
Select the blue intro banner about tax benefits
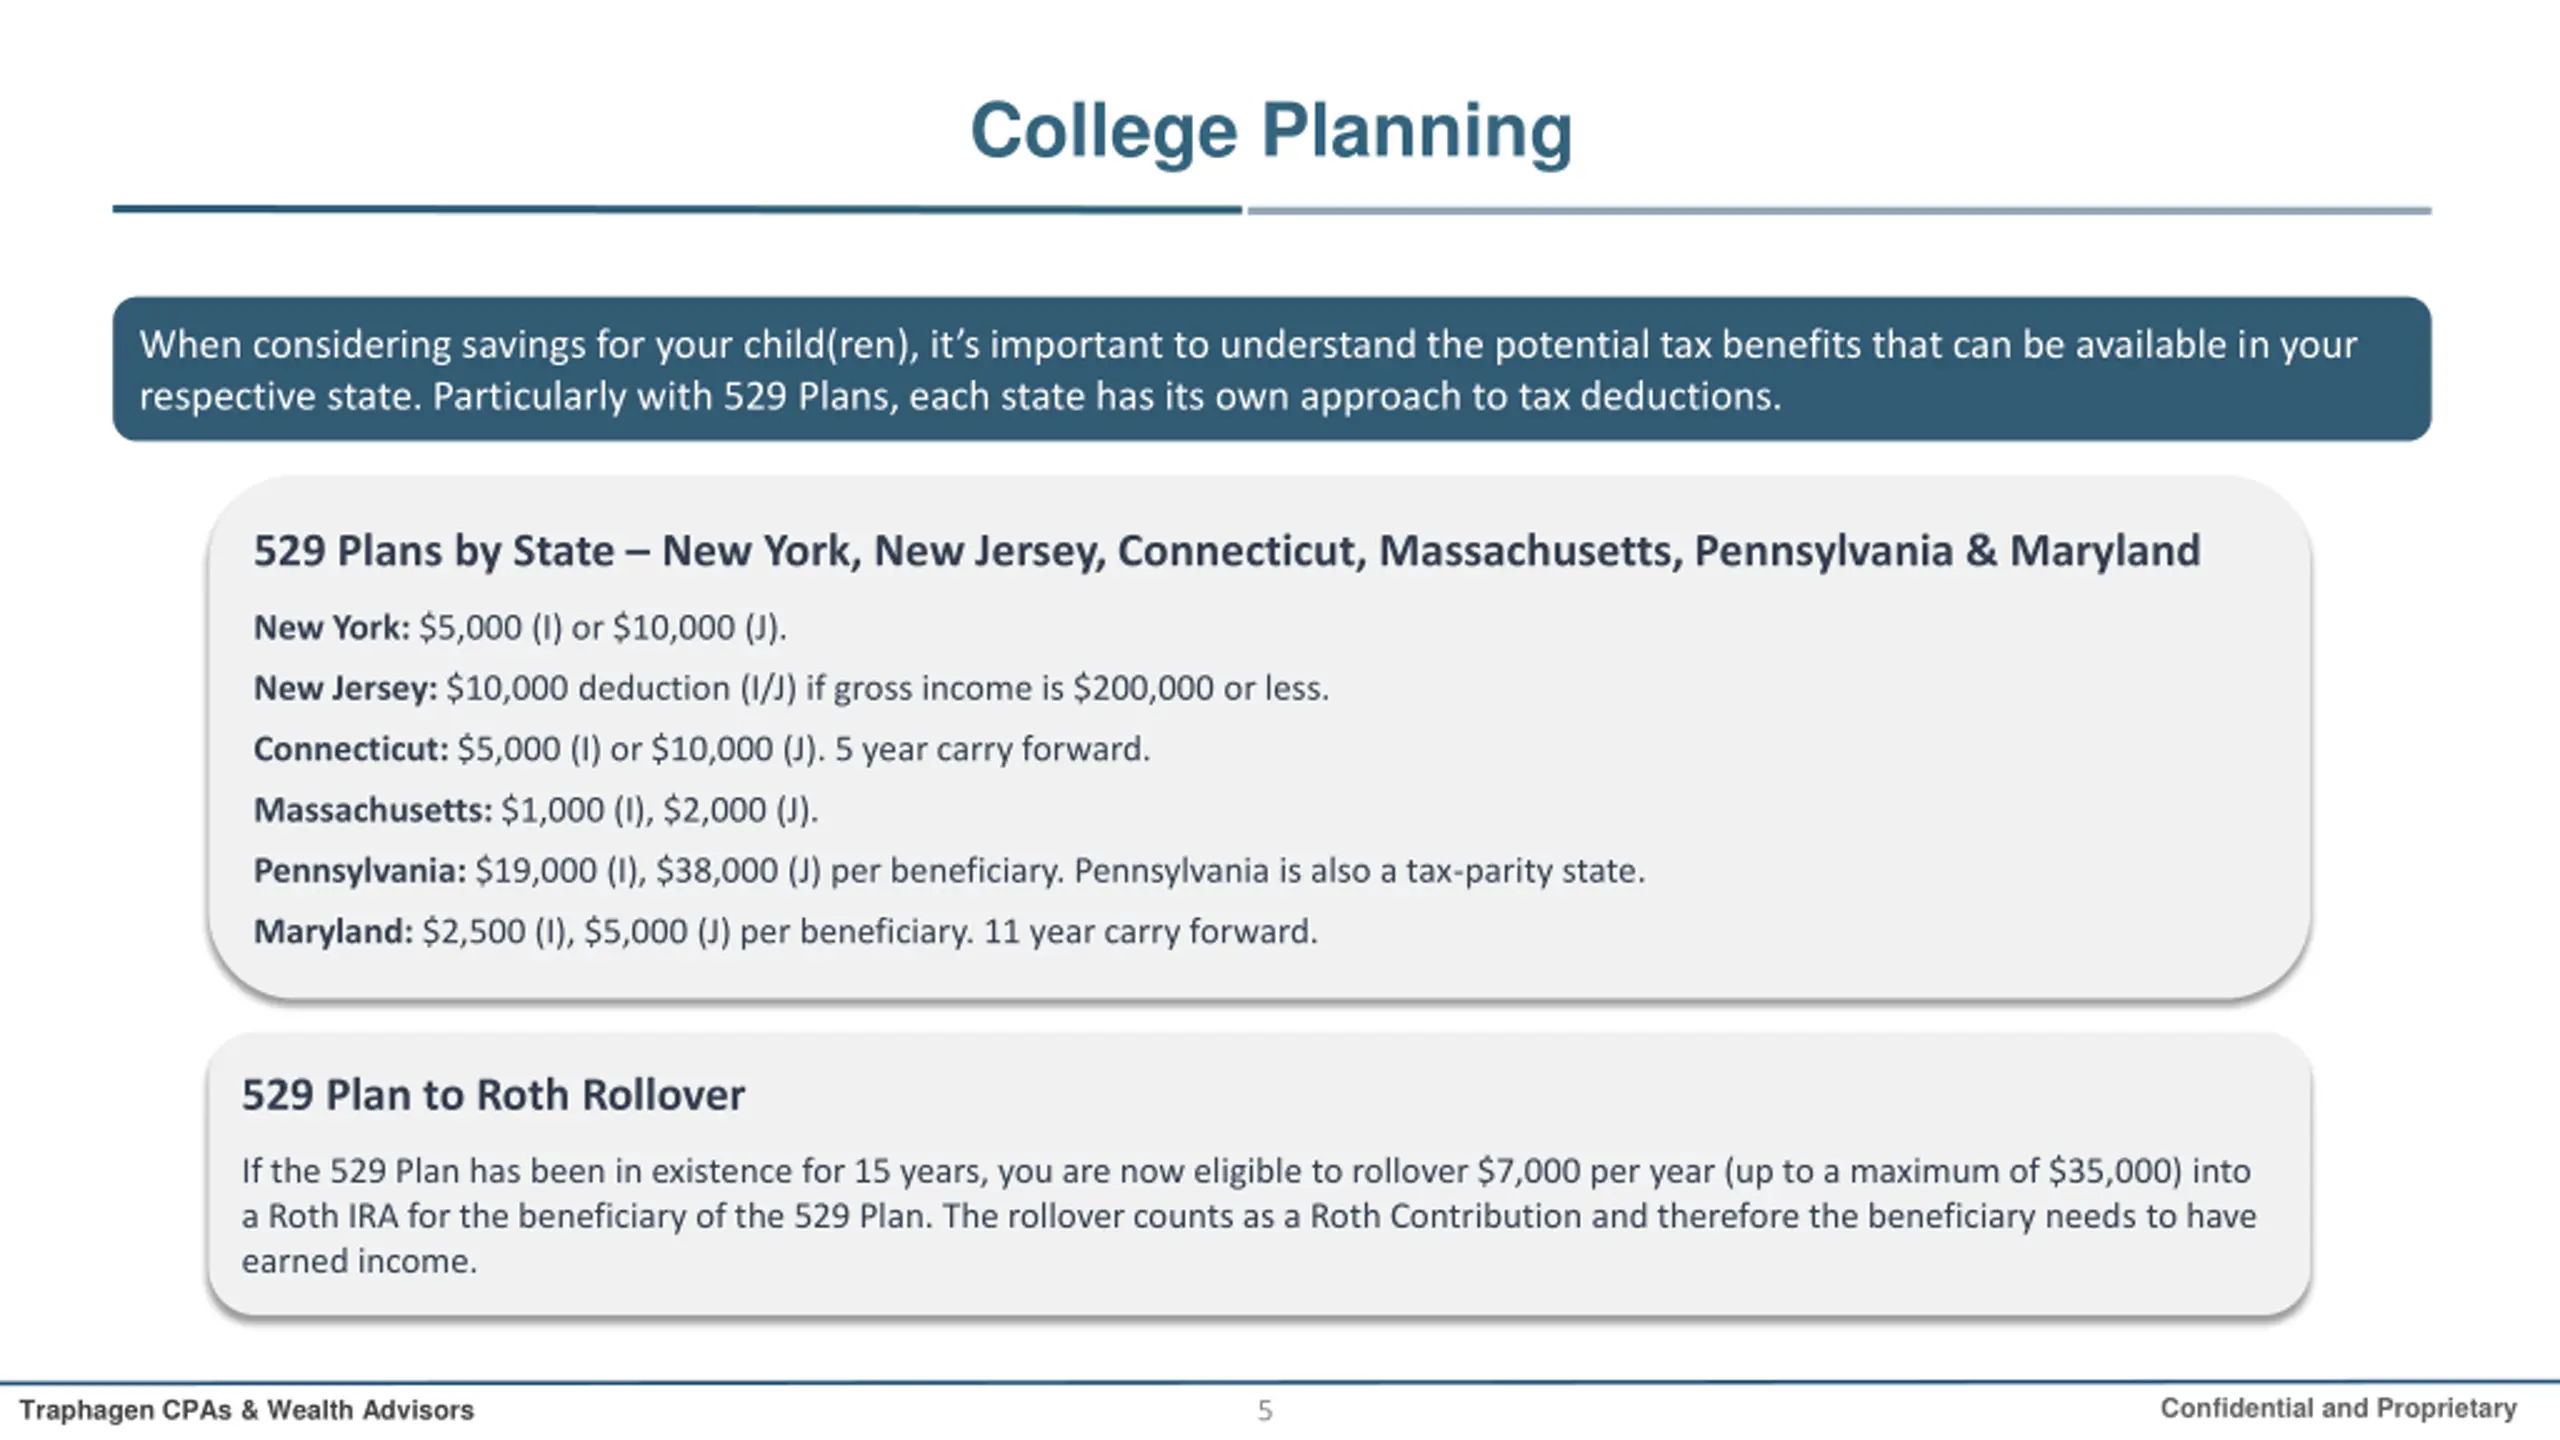(1271, 369)
